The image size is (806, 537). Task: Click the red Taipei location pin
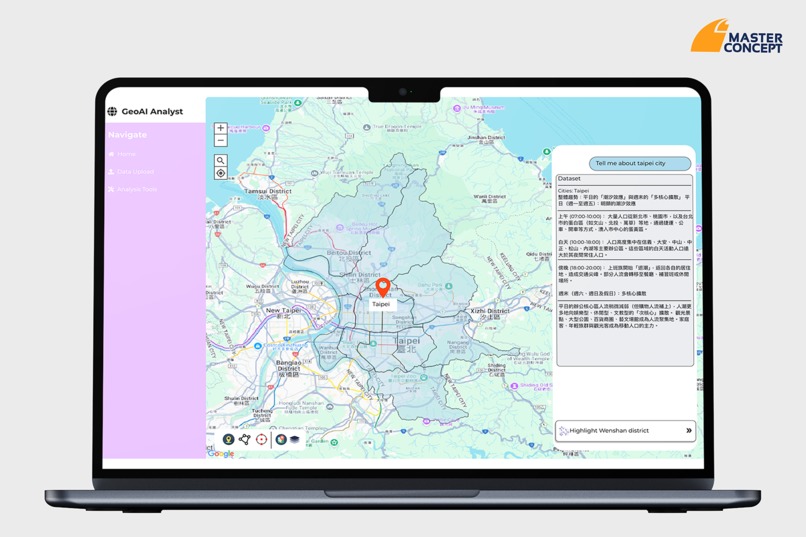click(382, 287)
